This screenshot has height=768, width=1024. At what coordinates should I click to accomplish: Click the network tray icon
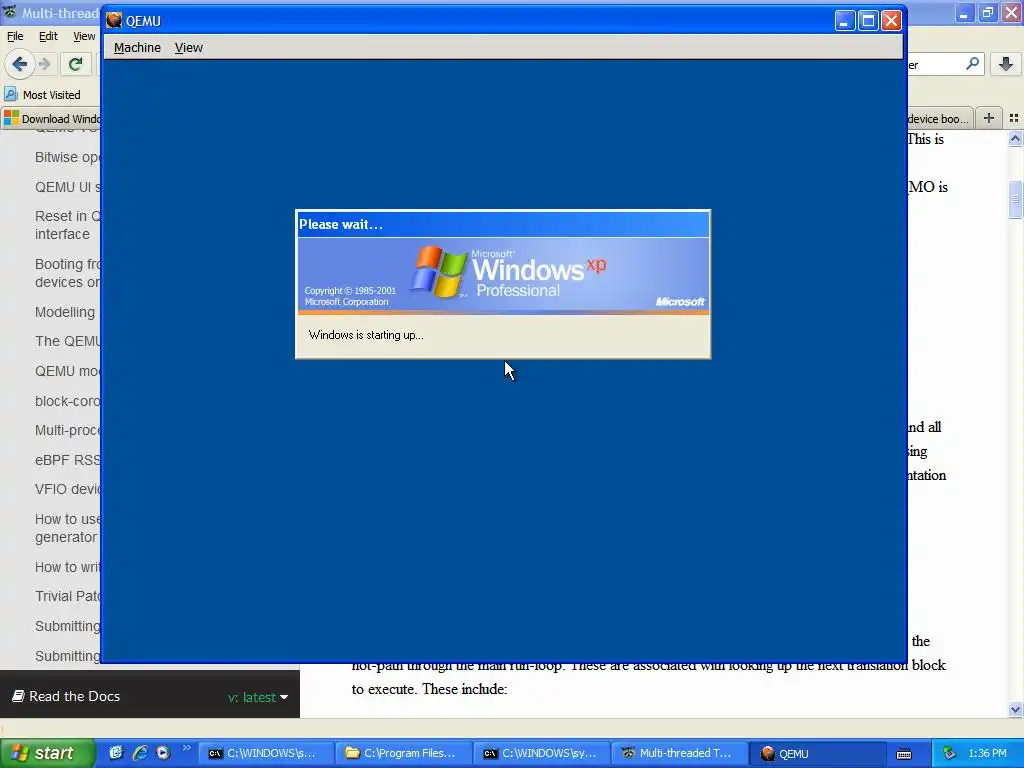pyautogui.click(x=949, y=753)
